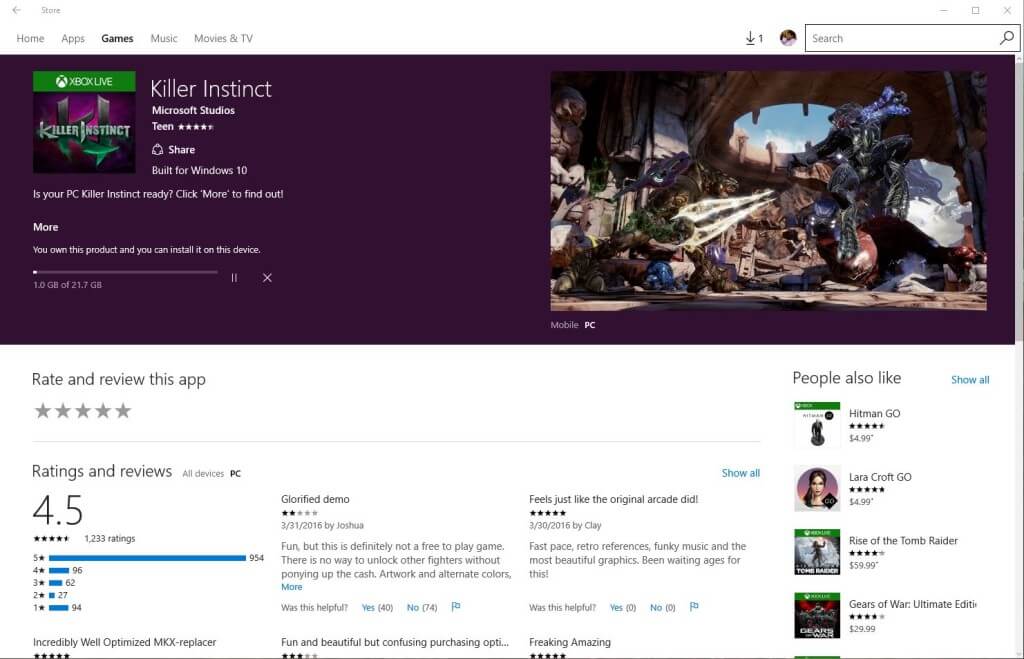Open Gears of War: Ultimate Edition title
Viewport: 1024px width, 659px height.
[x=913, y=604]
